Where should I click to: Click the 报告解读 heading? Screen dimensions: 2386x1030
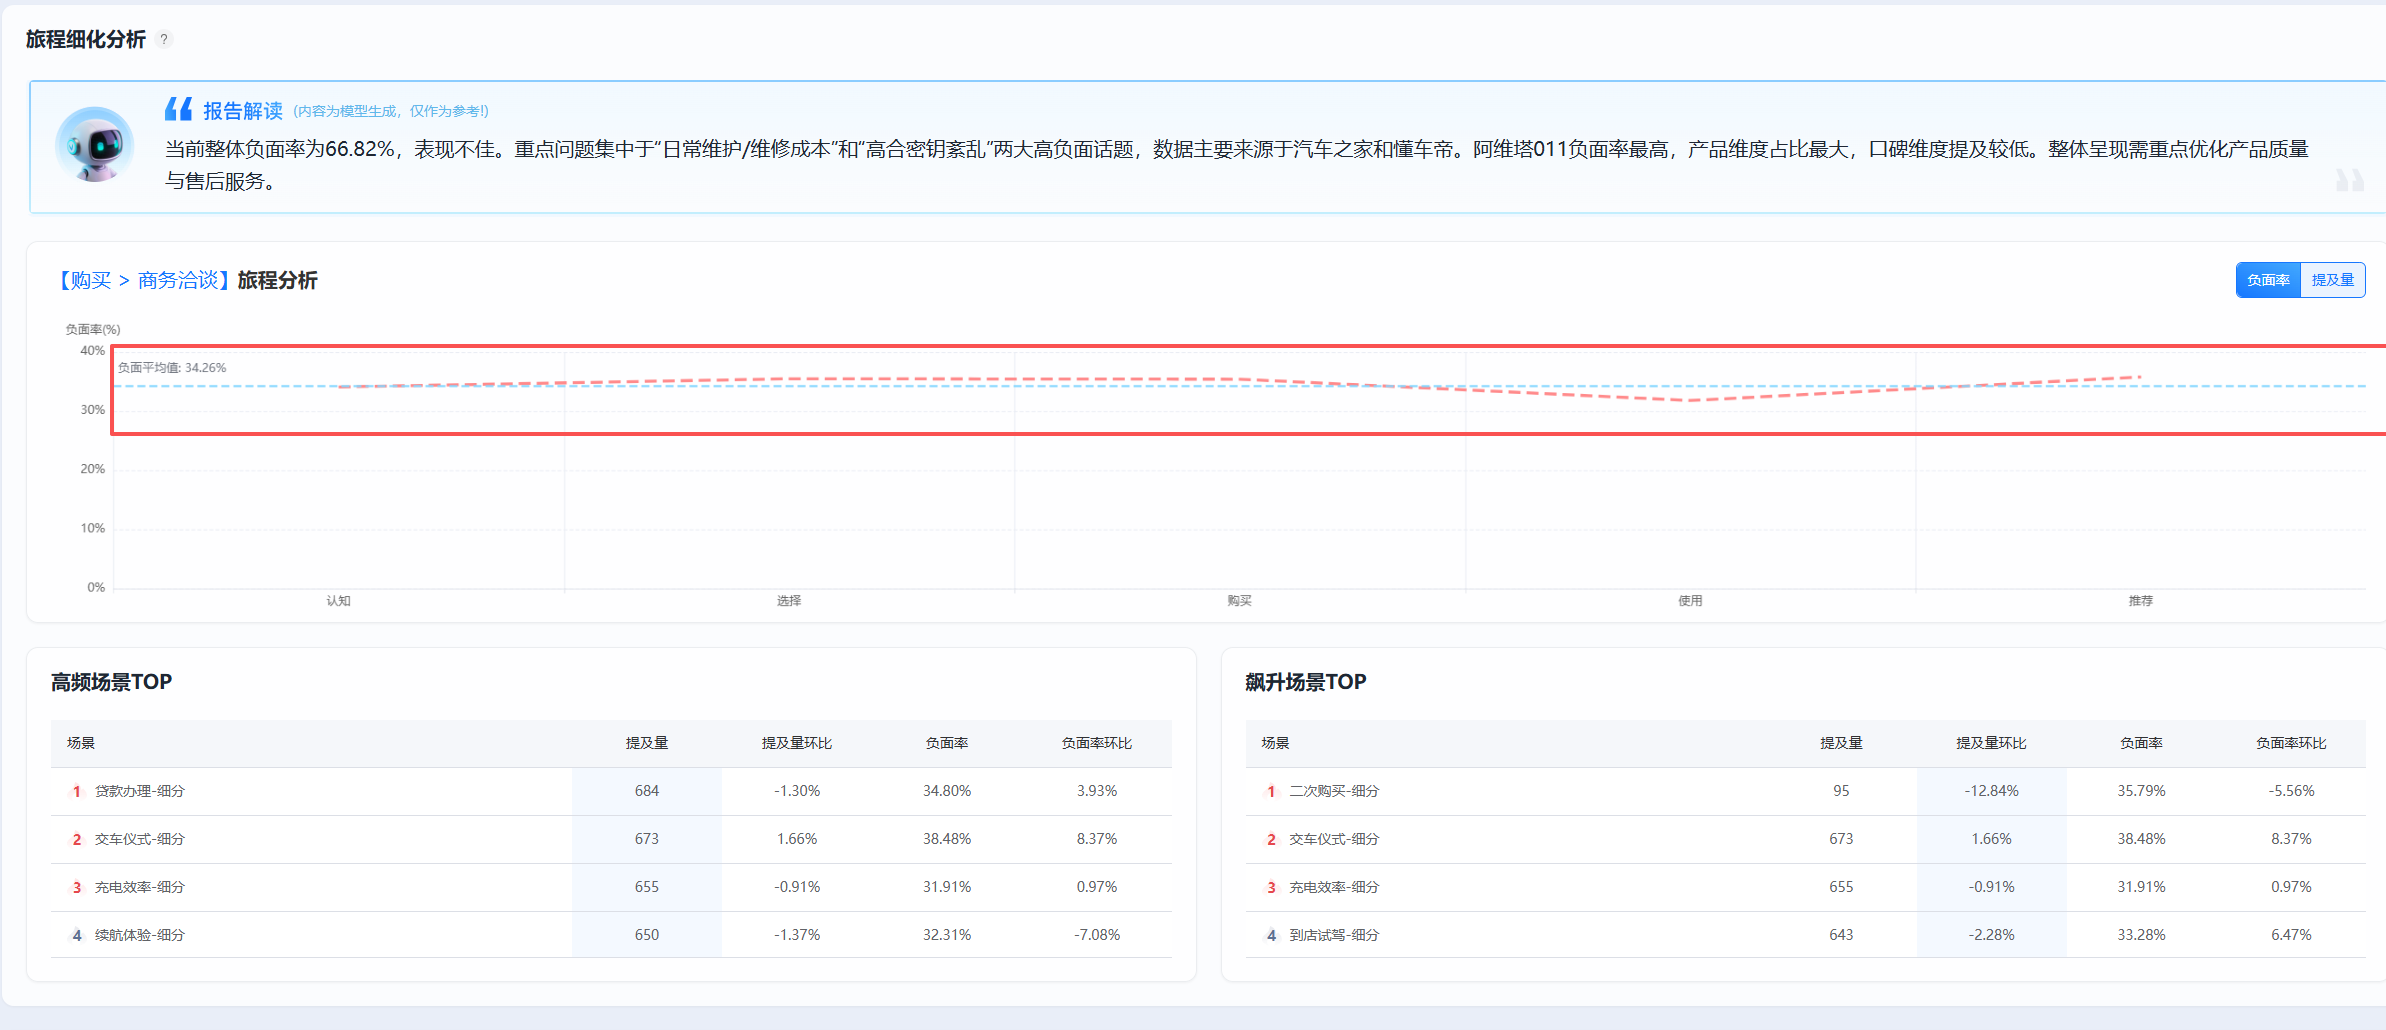click(x=243, y=111)
